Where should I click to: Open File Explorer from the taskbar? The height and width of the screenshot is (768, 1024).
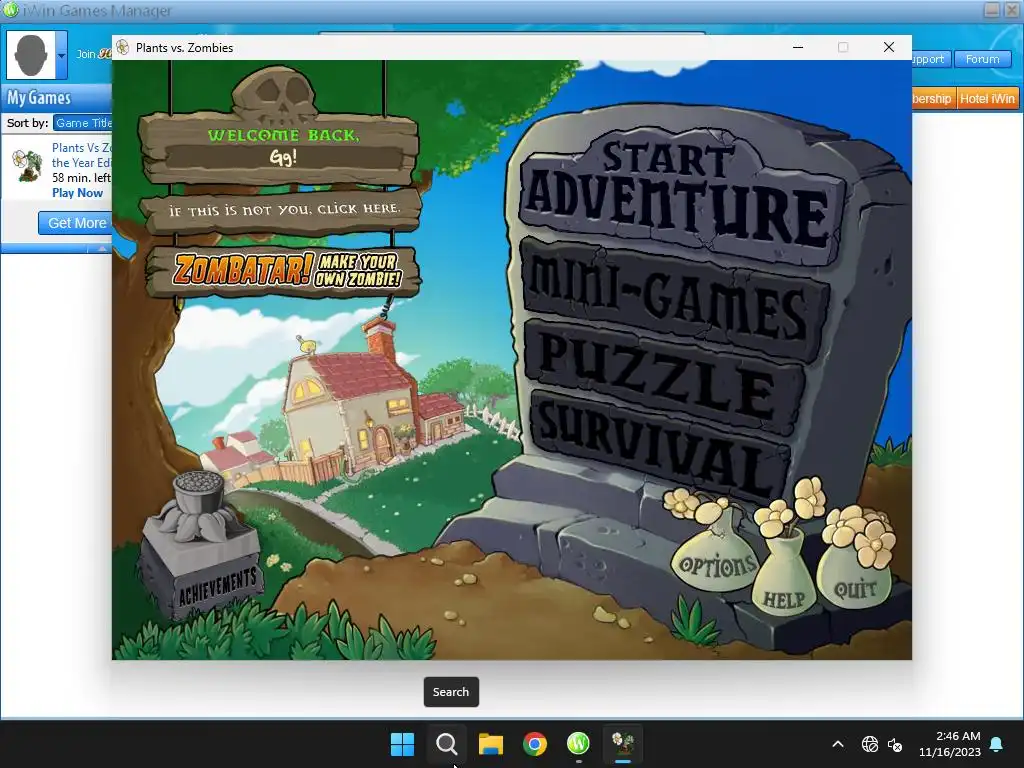click(490, 744)
